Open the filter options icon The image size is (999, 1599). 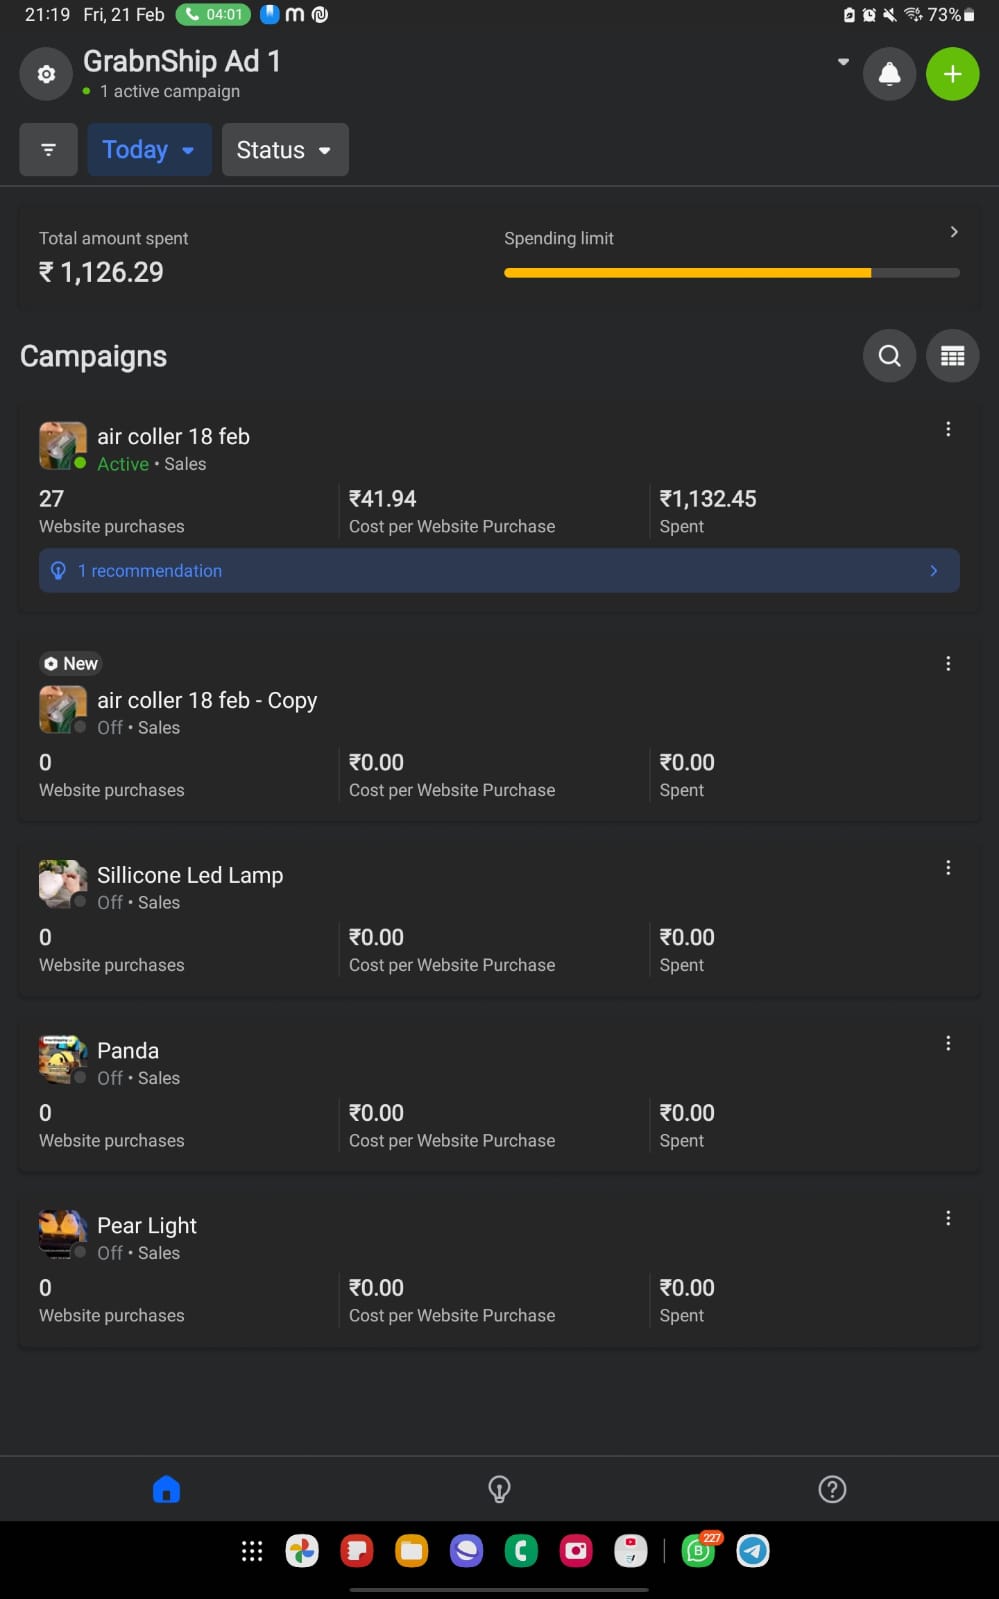pos(48,150)
